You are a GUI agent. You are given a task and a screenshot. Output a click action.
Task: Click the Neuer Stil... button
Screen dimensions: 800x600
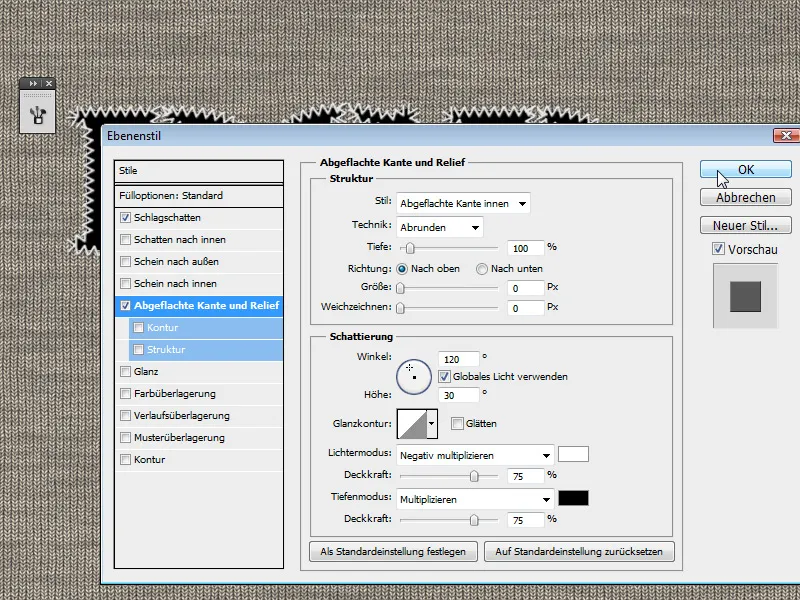point(746,225)
